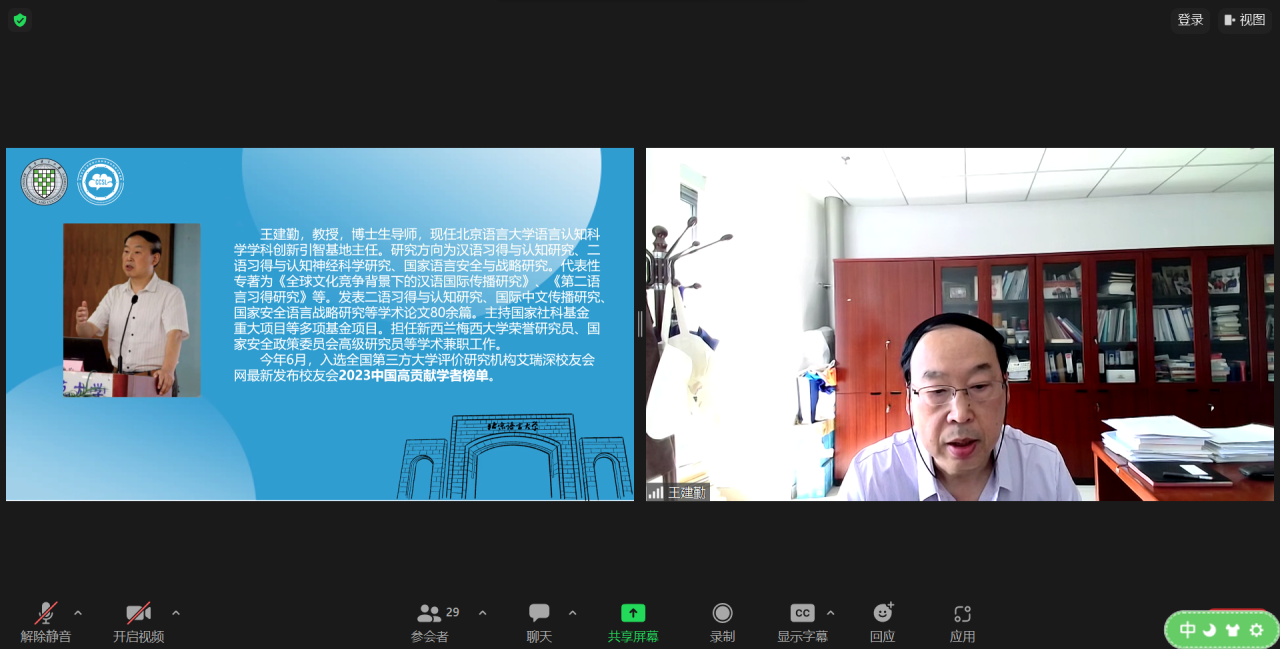Open the 视图 view layout menu
This screenshot has height=649, width=1280.
(x=1244, y=20)
